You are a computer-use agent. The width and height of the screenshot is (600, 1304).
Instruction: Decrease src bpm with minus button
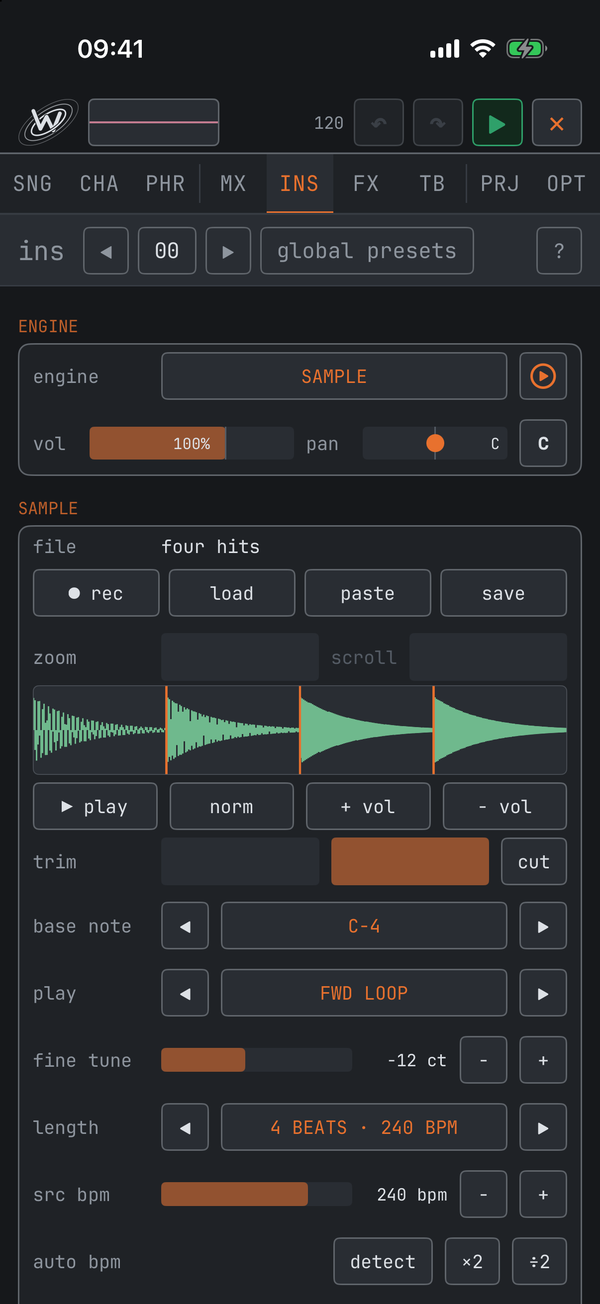point(484,1194)
